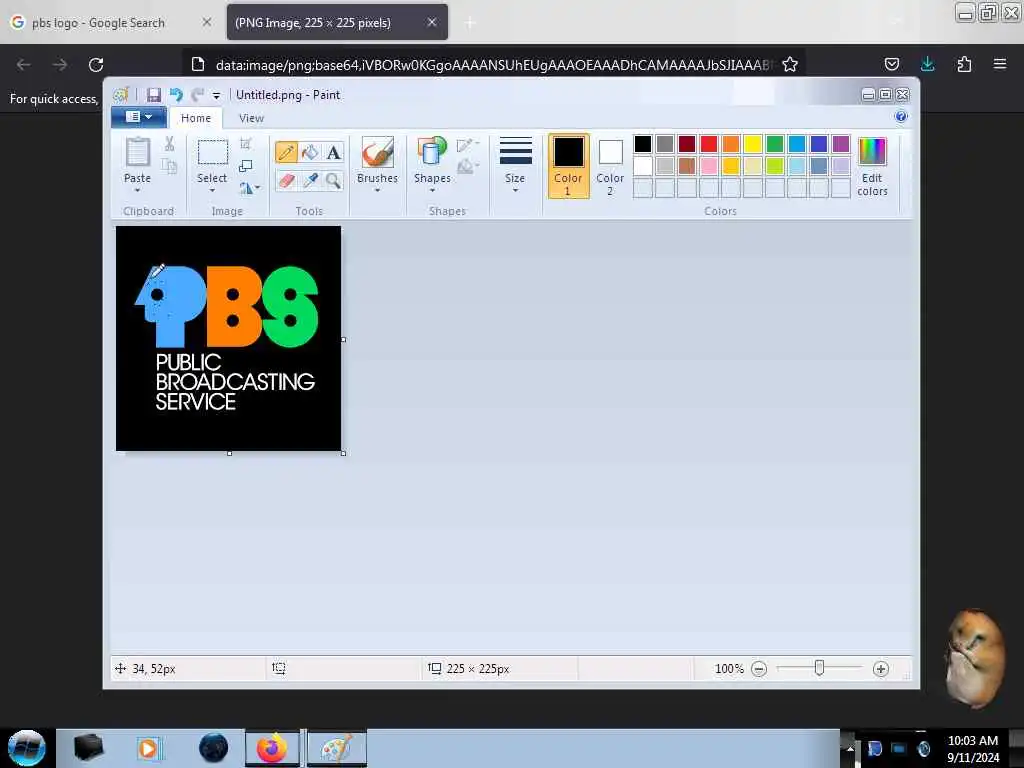The image size is (1024, 768).
Task: Select the Magnifier tool
Action: [x=334, y=180]
